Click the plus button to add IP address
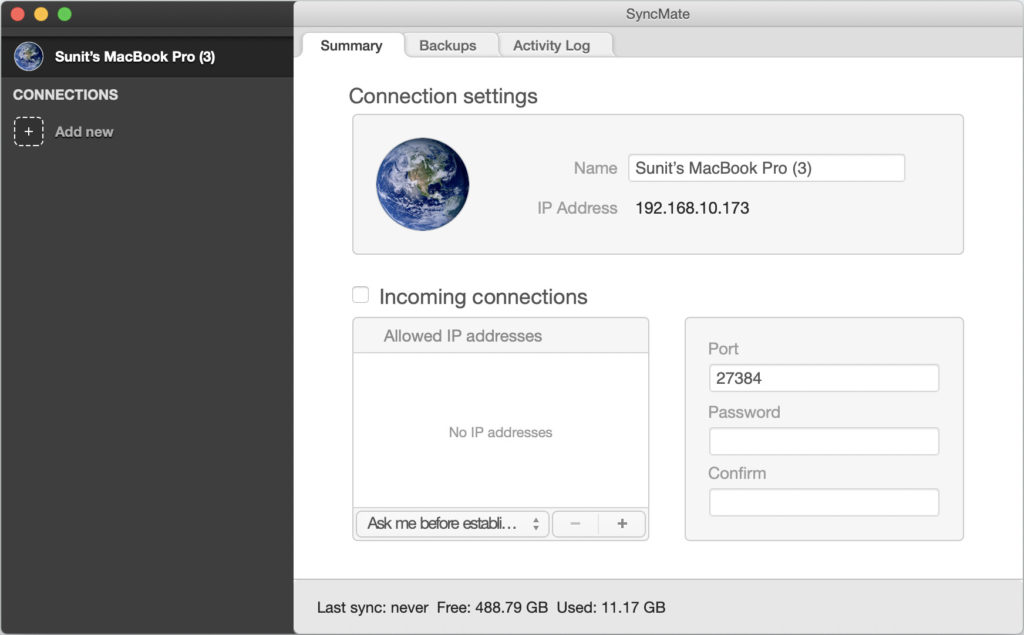The width and height of the screenshot is (1024, 635). click(622, 524)
